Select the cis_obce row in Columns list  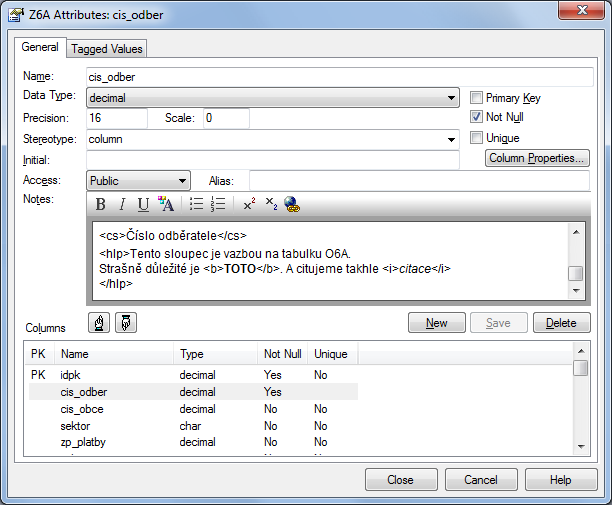point(82,409)
